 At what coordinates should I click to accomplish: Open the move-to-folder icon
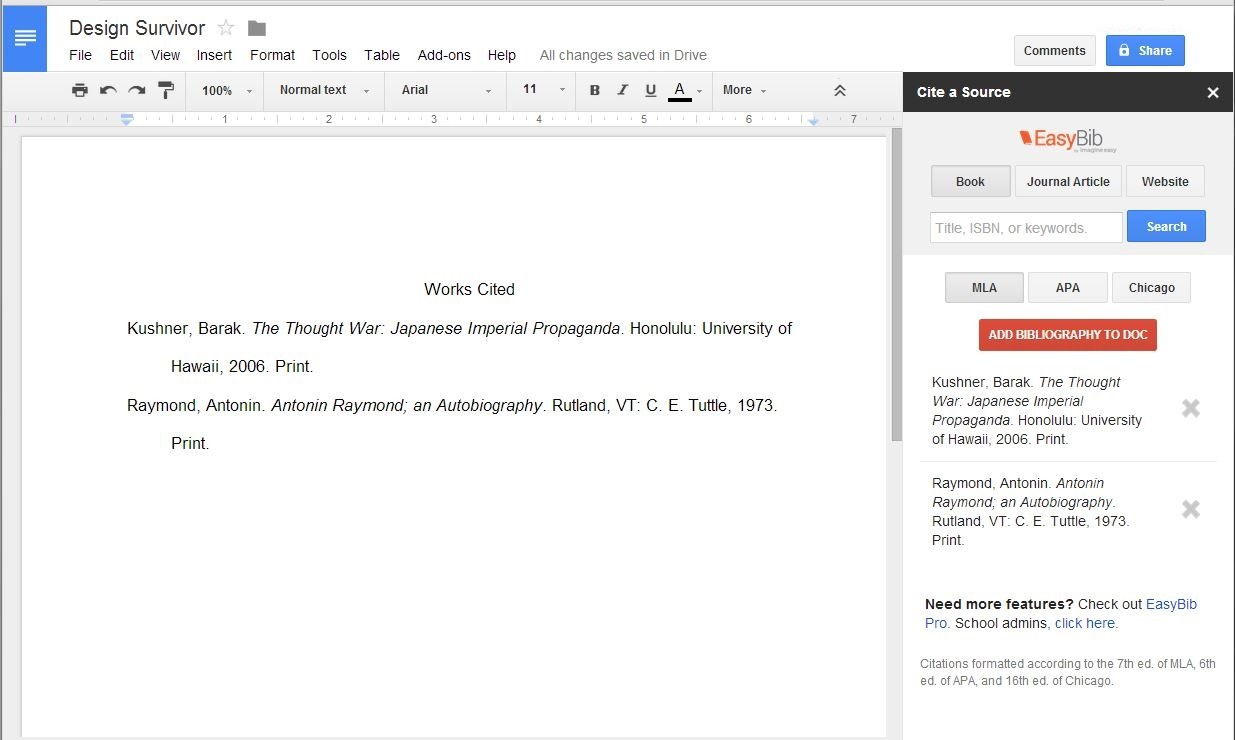coord(257,28)
